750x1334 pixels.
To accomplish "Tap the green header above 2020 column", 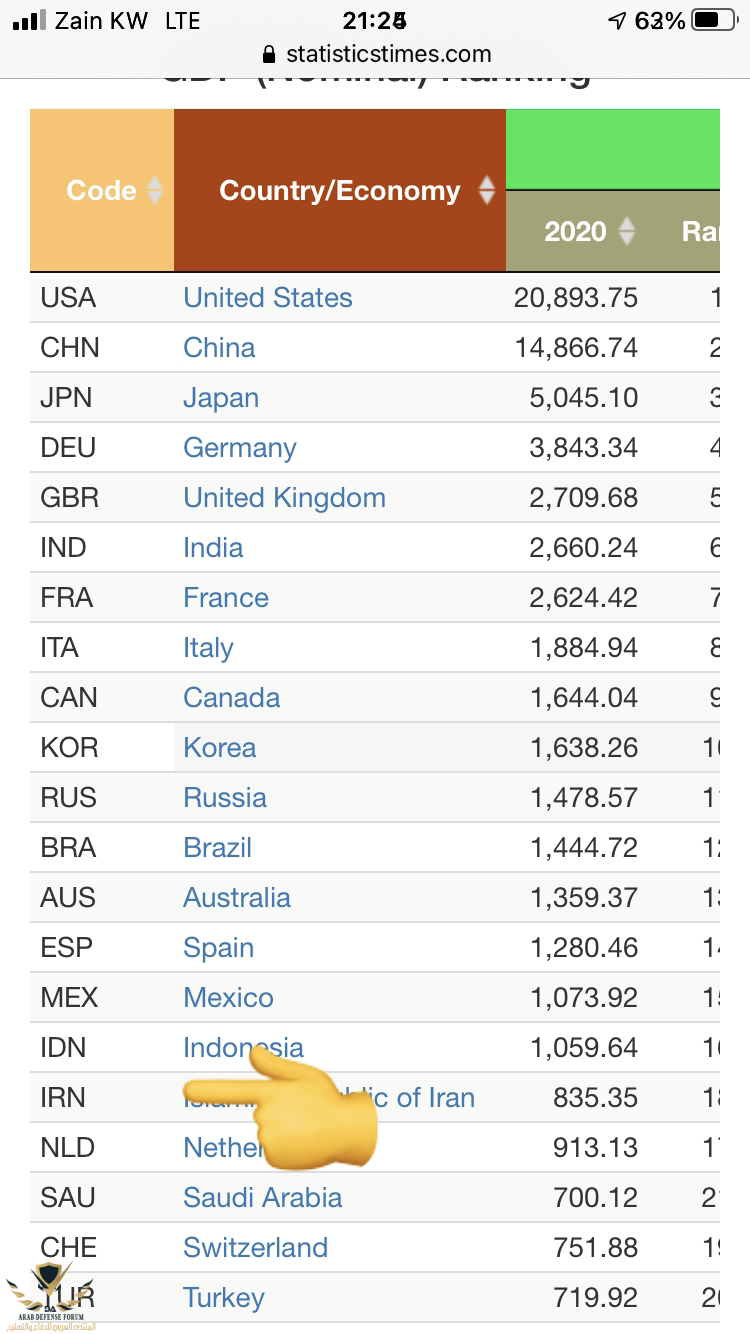I will click(612, 148).
